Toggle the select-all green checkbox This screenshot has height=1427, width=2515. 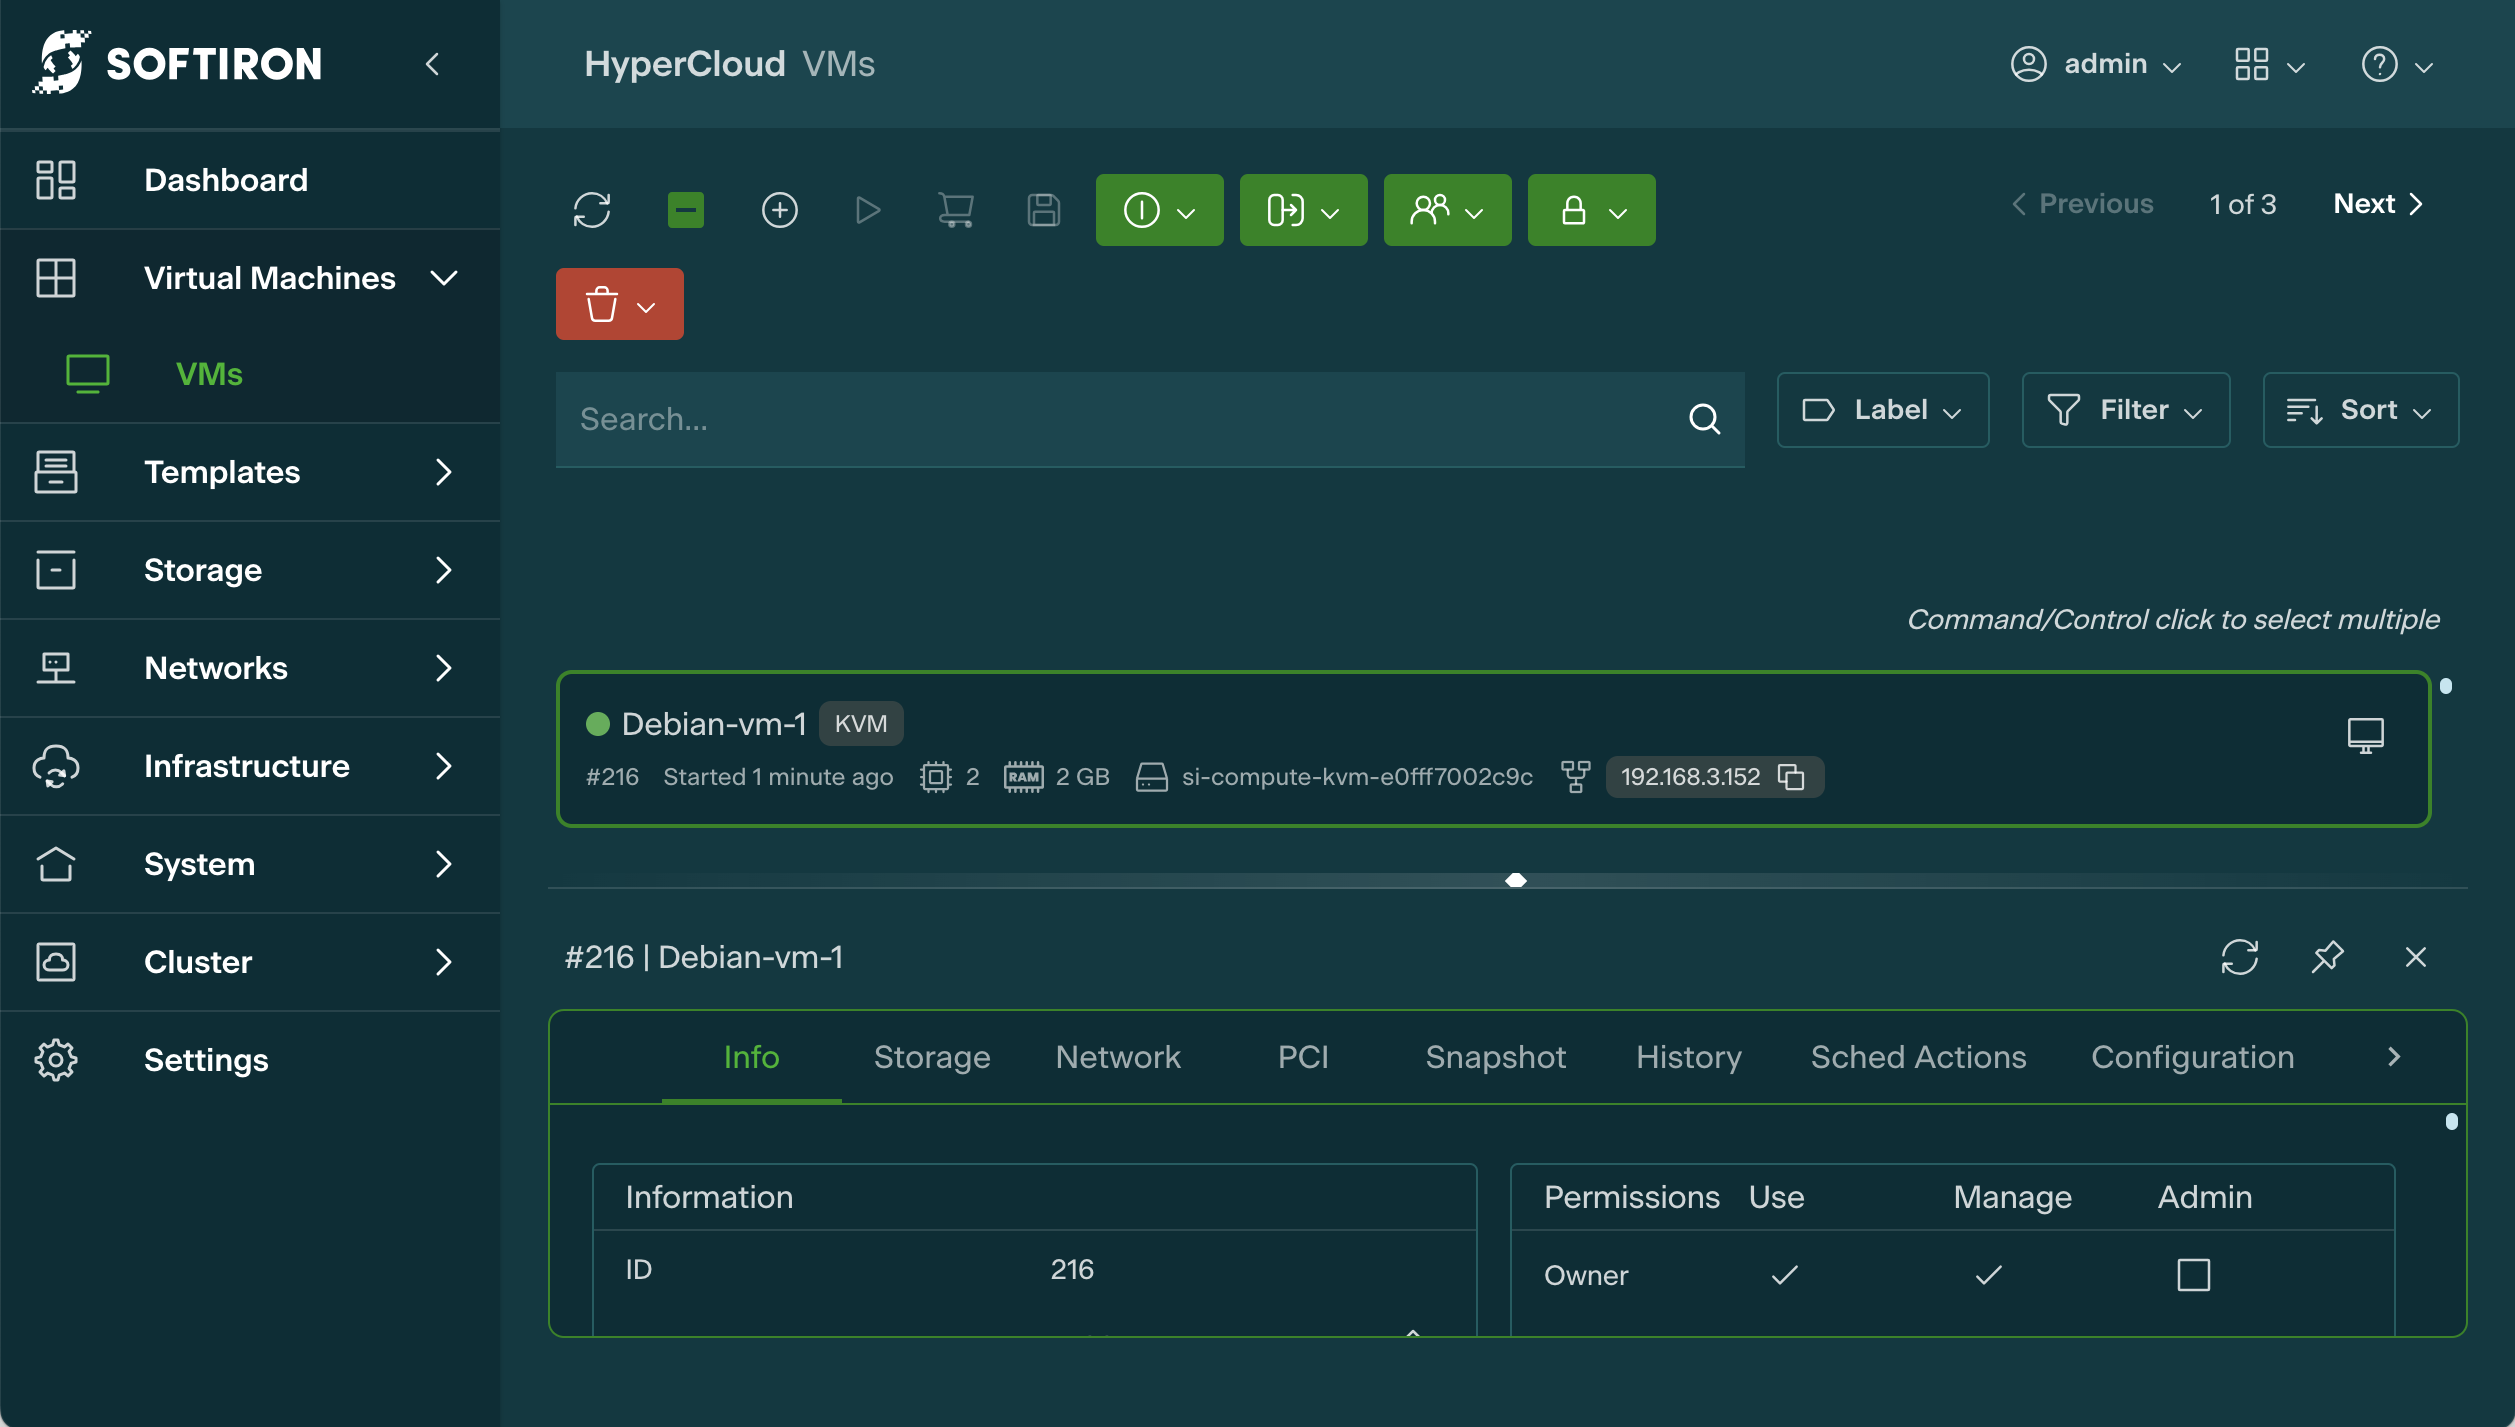point(685,210)
